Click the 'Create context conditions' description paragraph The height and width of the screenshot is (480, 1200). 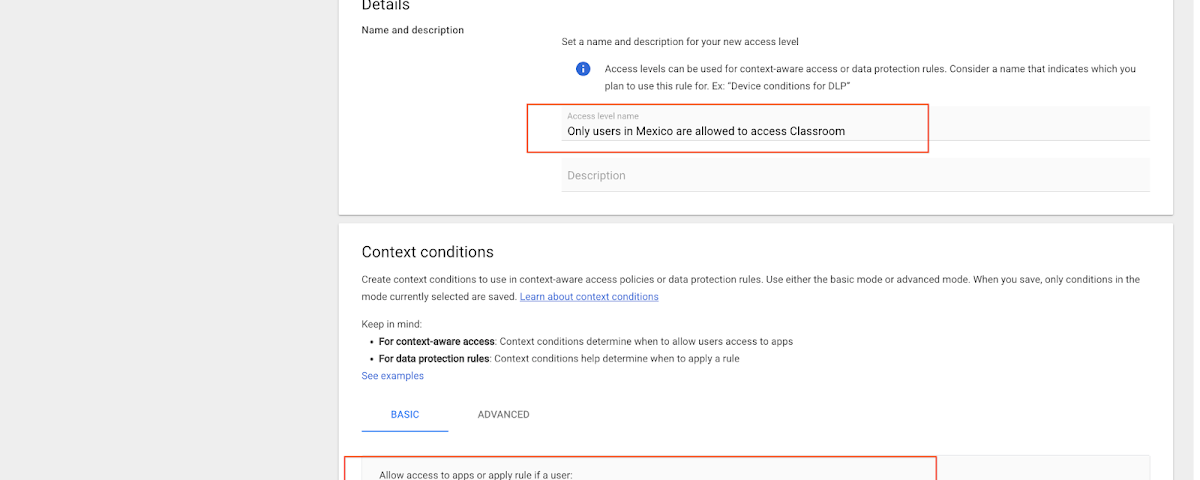751,288
